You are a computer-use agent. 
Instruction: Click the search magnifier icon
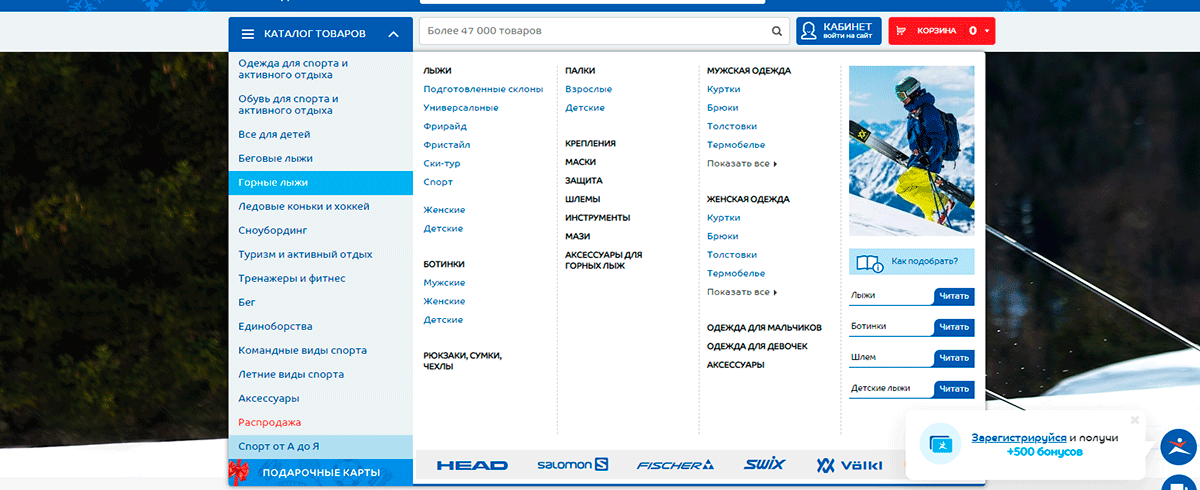tap(777, 31)
